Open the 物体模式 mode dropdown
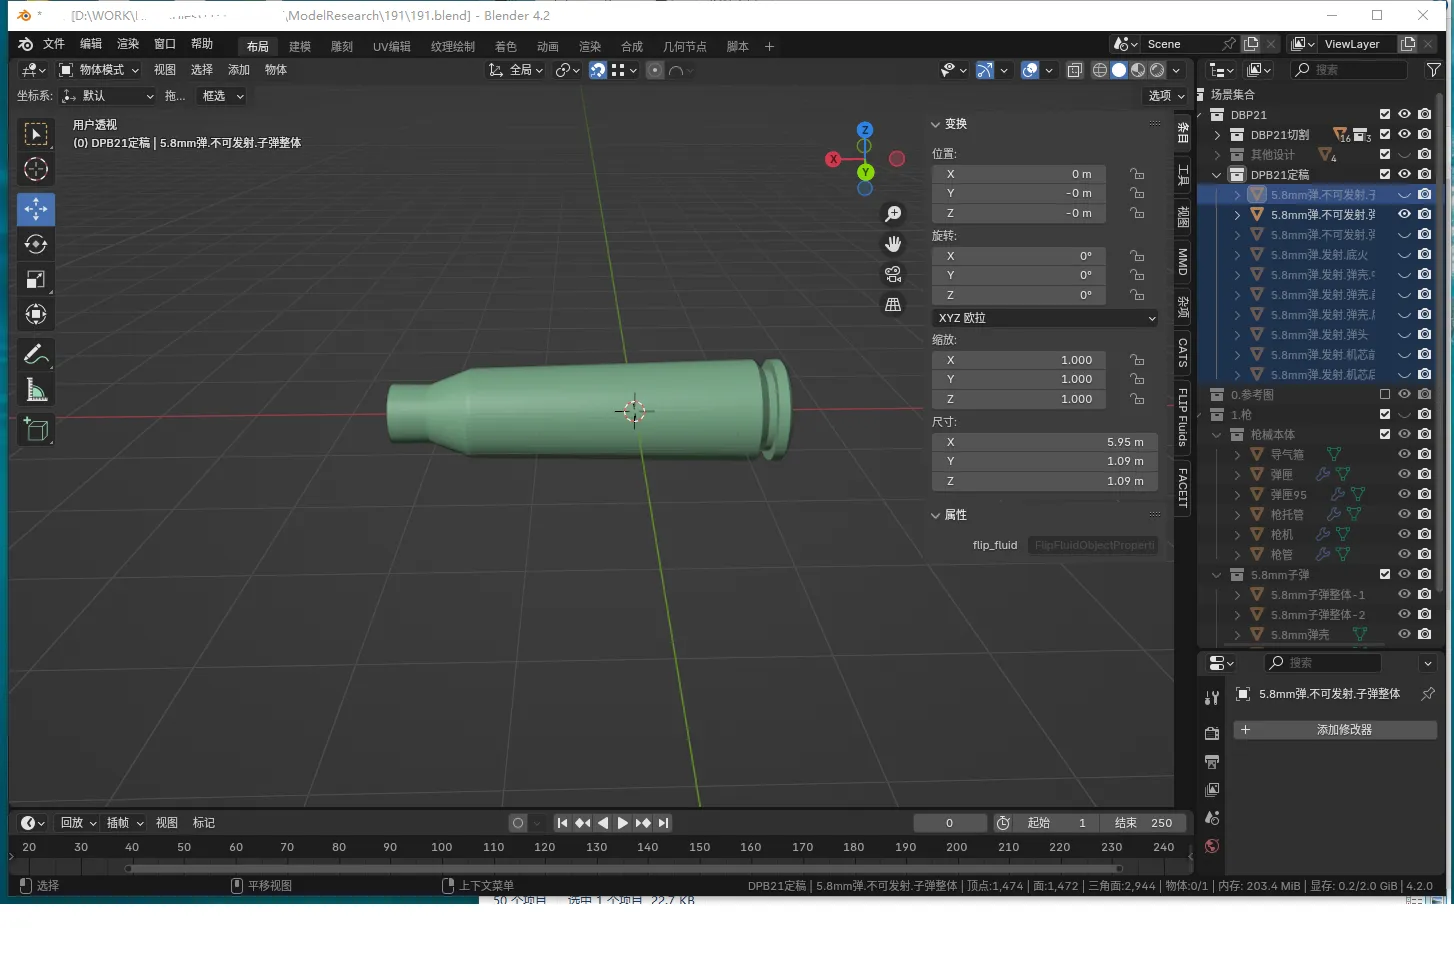The height and width of the screenshot is (965, 1454). pos(99,70)
